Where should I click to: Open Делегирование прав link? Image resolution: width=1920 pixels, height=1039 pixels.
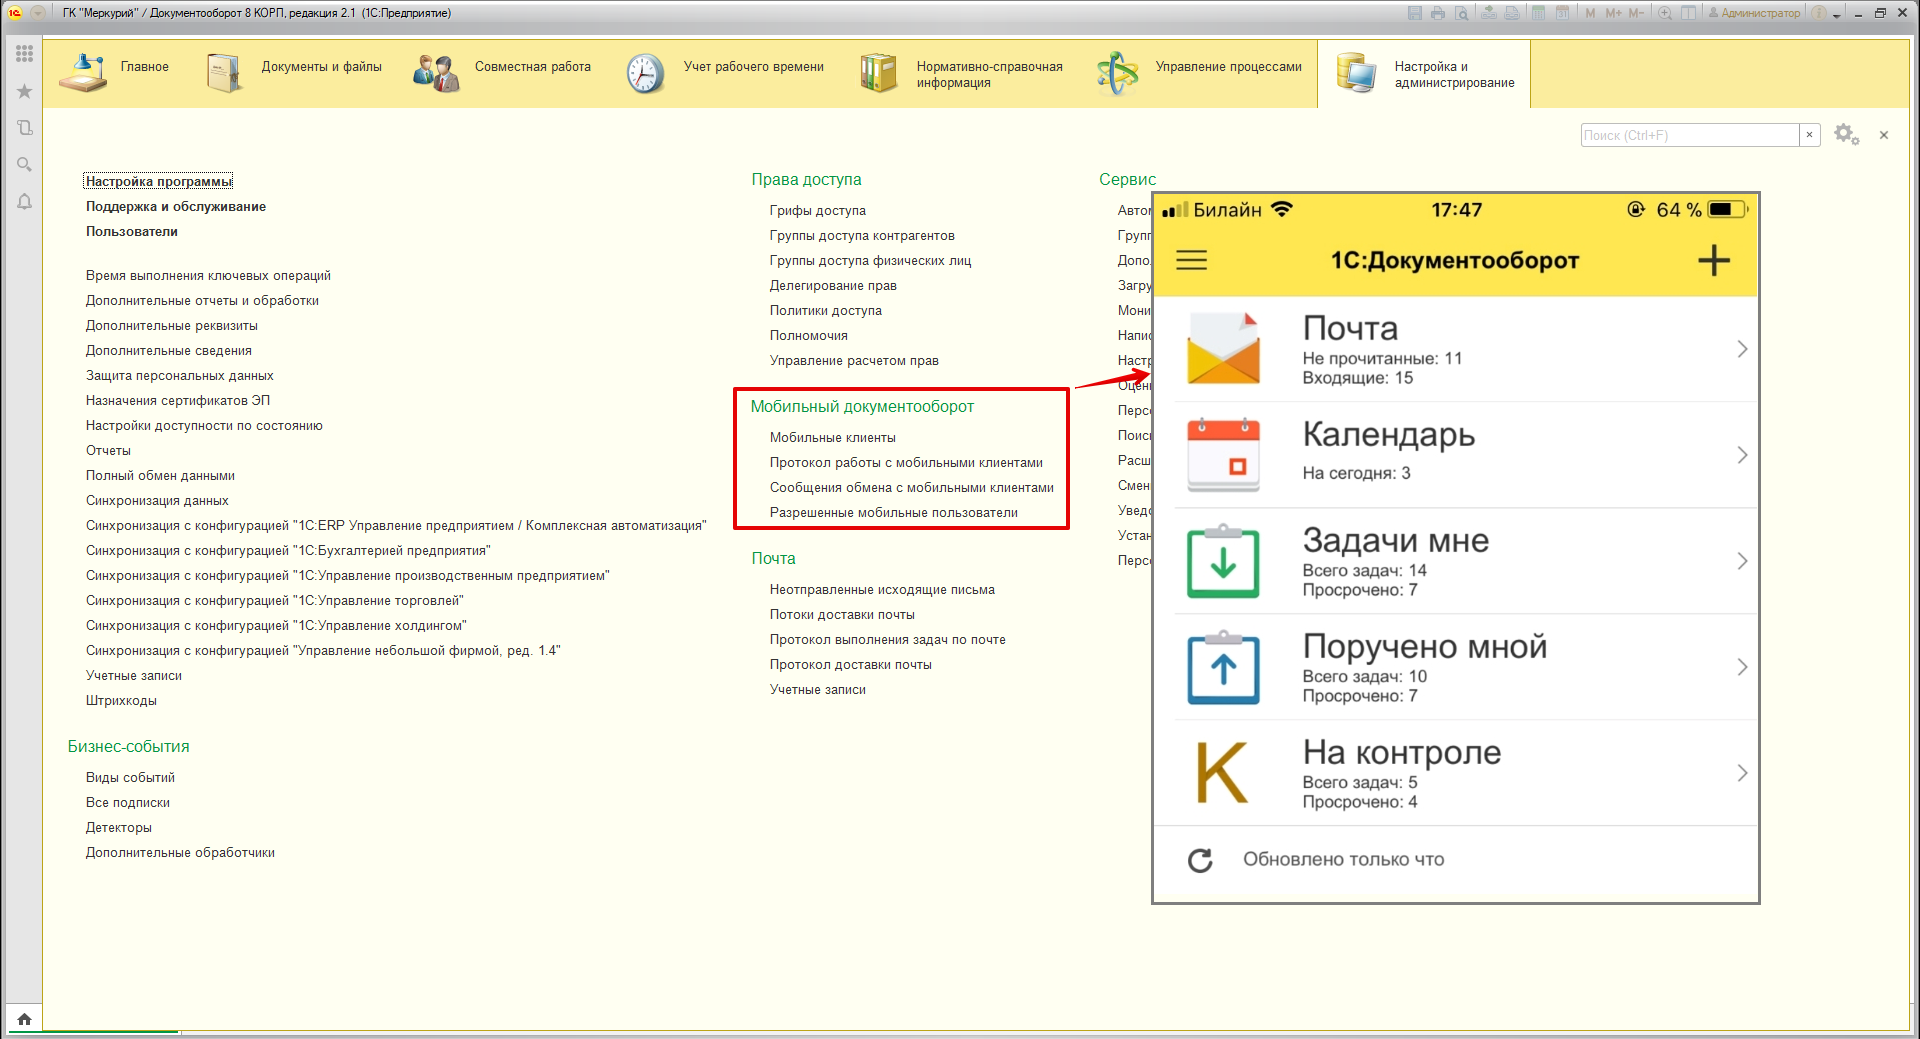click(833, 285)
